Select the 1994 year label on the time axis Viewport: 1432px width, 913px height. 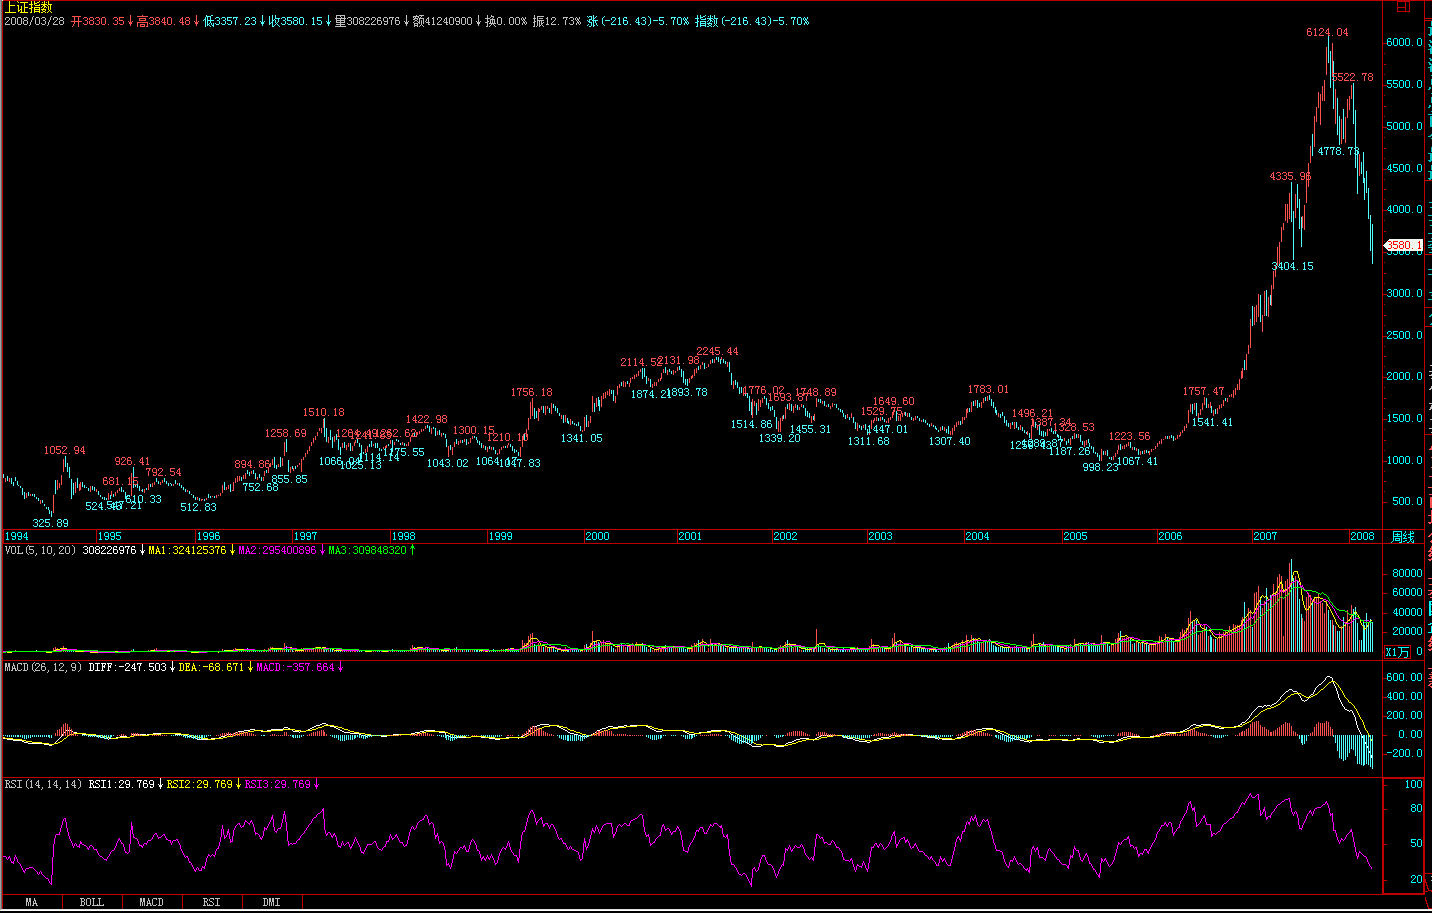(x=17, y=537)
